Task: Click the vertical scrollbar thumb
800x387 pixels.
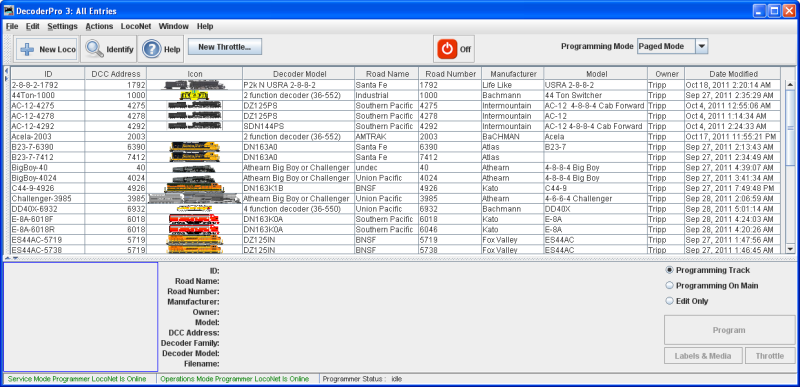Action: (x=790, y=128)
